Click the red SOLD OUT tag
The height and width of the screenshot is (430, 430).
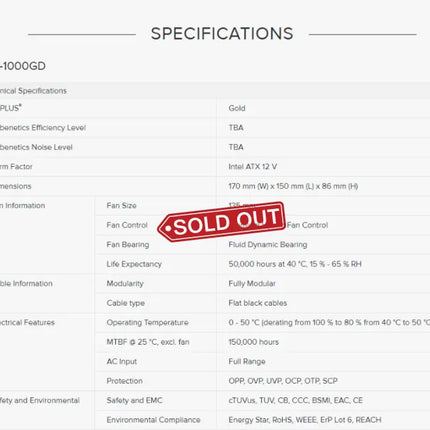point(222,221)
